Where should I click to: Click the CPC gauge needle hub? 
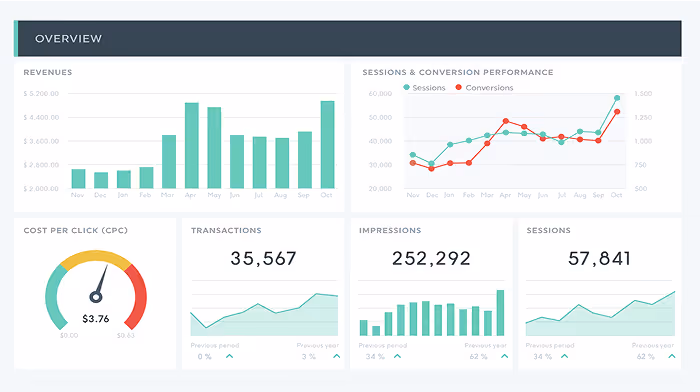[x=96, y=296]
